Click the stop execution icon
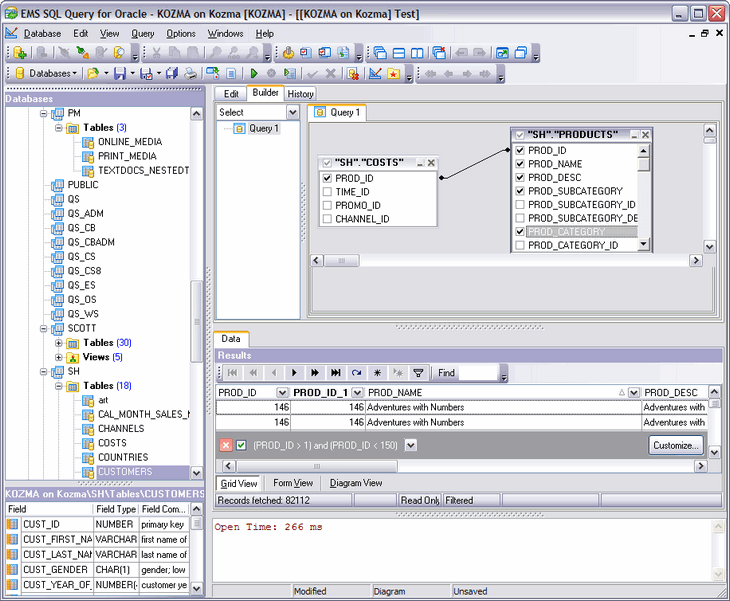730x601 pixels. 271,74
